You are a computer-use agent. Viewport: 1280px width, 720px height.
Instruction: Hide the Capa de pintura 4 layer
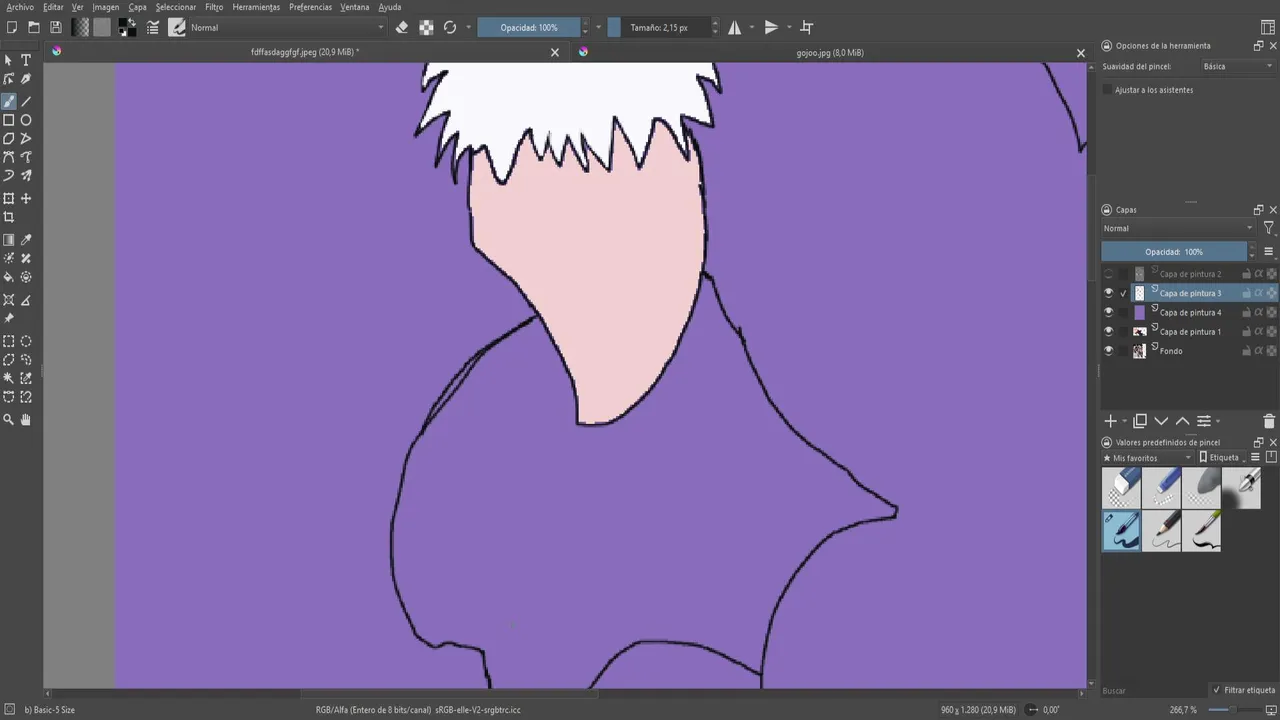(x=1108, y=312)
